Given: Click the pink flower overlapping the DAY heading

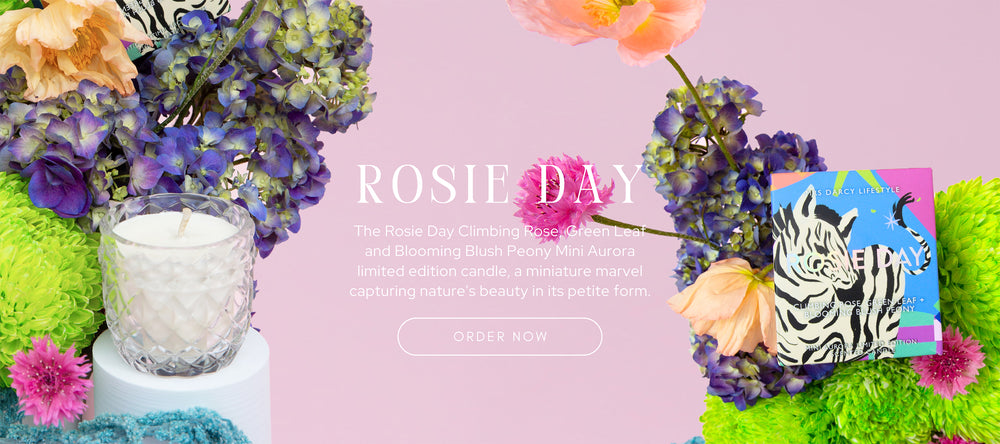Looking at the screenshot, I should tap(561, 196).
